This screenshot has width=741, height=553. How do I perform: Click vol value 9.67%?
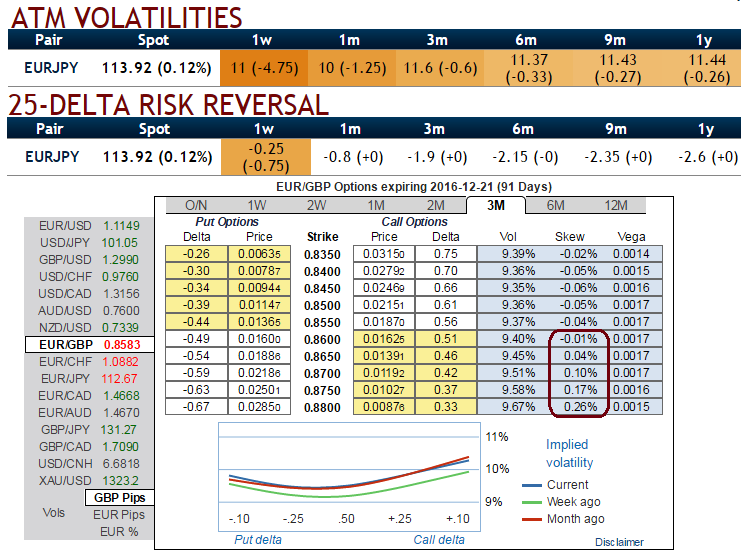click(x=518, y=407)
